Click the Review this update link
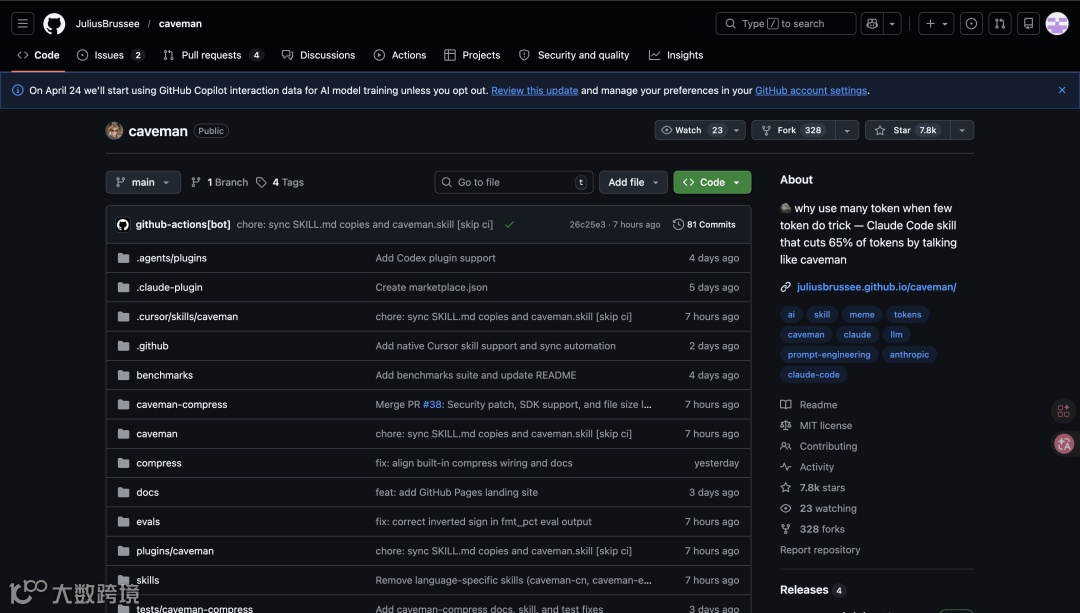This screenshot has height=613, width=1080. tap(534, 90)
